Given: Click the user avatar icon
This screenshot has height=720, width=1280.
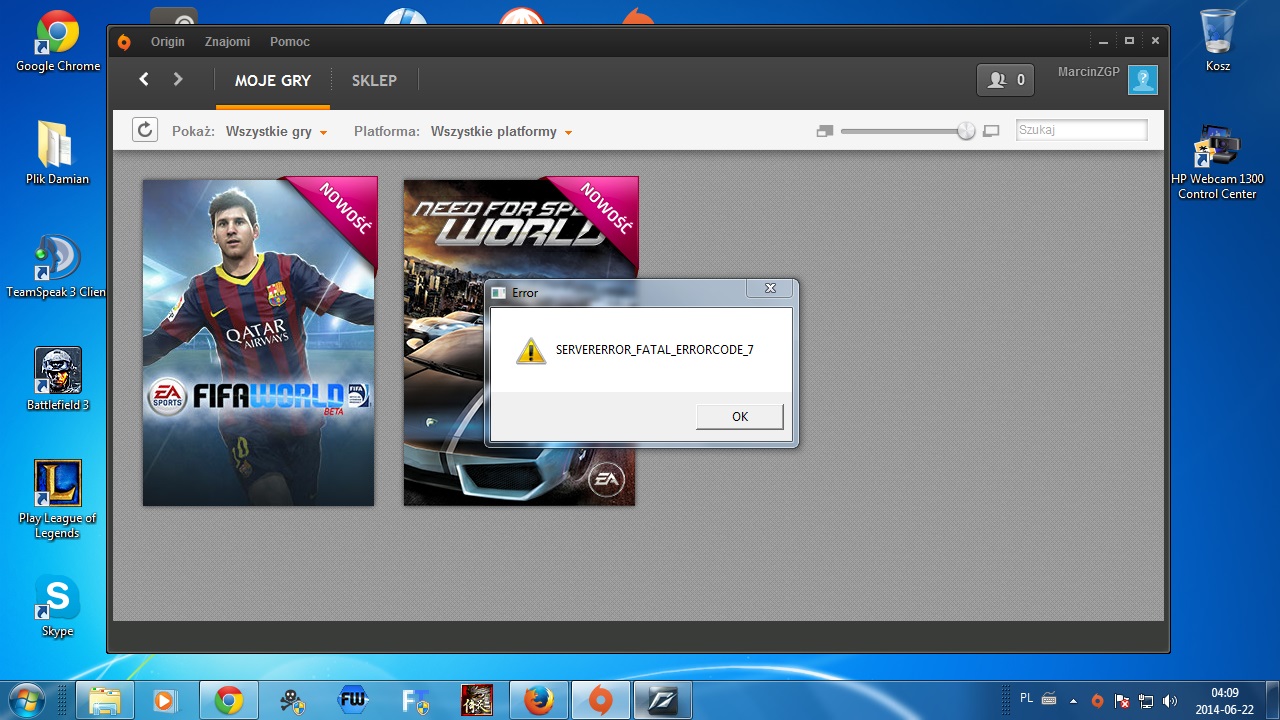Looking at the screenshot, I should [x=1142, y=80].
